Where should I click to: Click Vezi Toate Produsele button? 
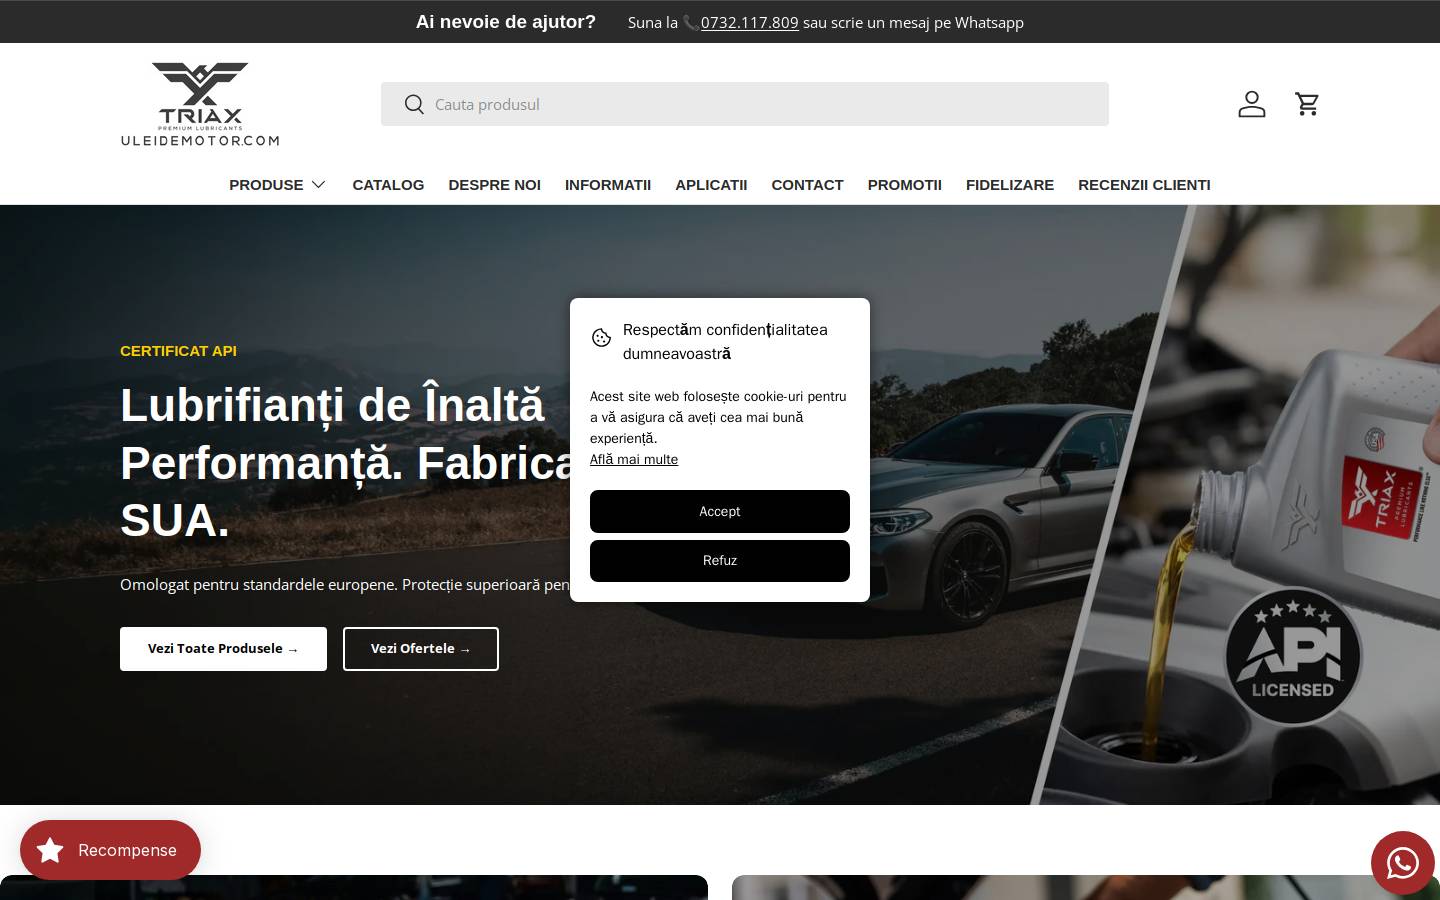223,649
